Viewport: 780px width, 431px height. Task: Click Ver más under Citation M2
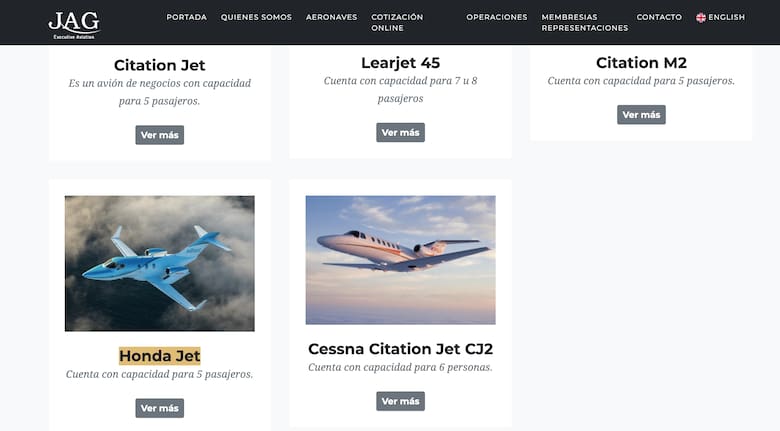(641, 115)
